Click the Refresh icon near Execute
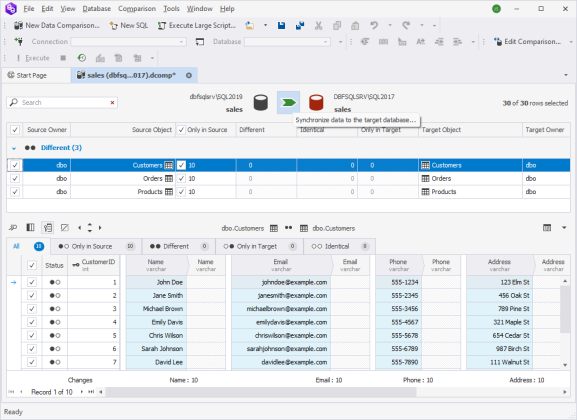This screenshot has height=420, width=577. tap(82, 58)
